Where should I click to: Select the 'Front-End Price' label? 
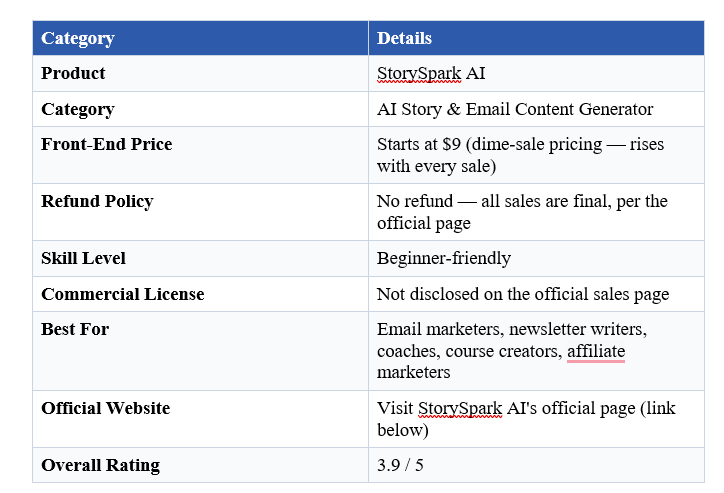pyautogui.click(x=107, y=144)
